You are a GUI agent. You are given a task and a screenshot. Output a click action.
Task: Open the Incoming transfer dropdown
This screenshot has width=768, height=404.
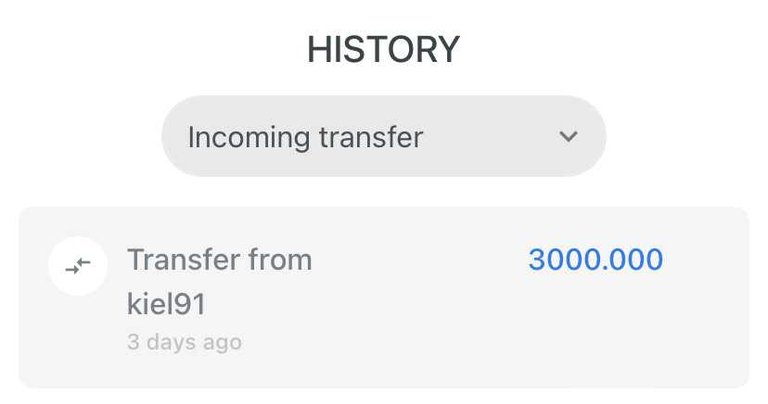[x=384, y=136]
